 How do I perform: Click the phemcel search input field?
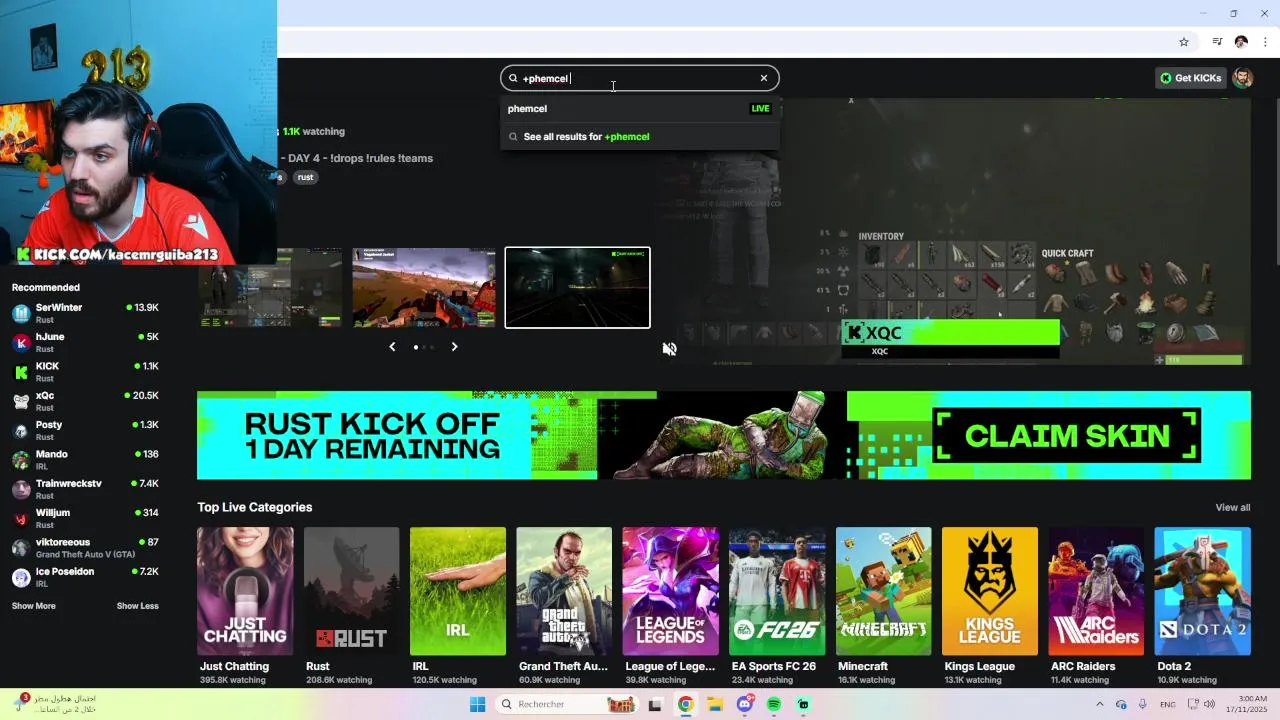639,78
